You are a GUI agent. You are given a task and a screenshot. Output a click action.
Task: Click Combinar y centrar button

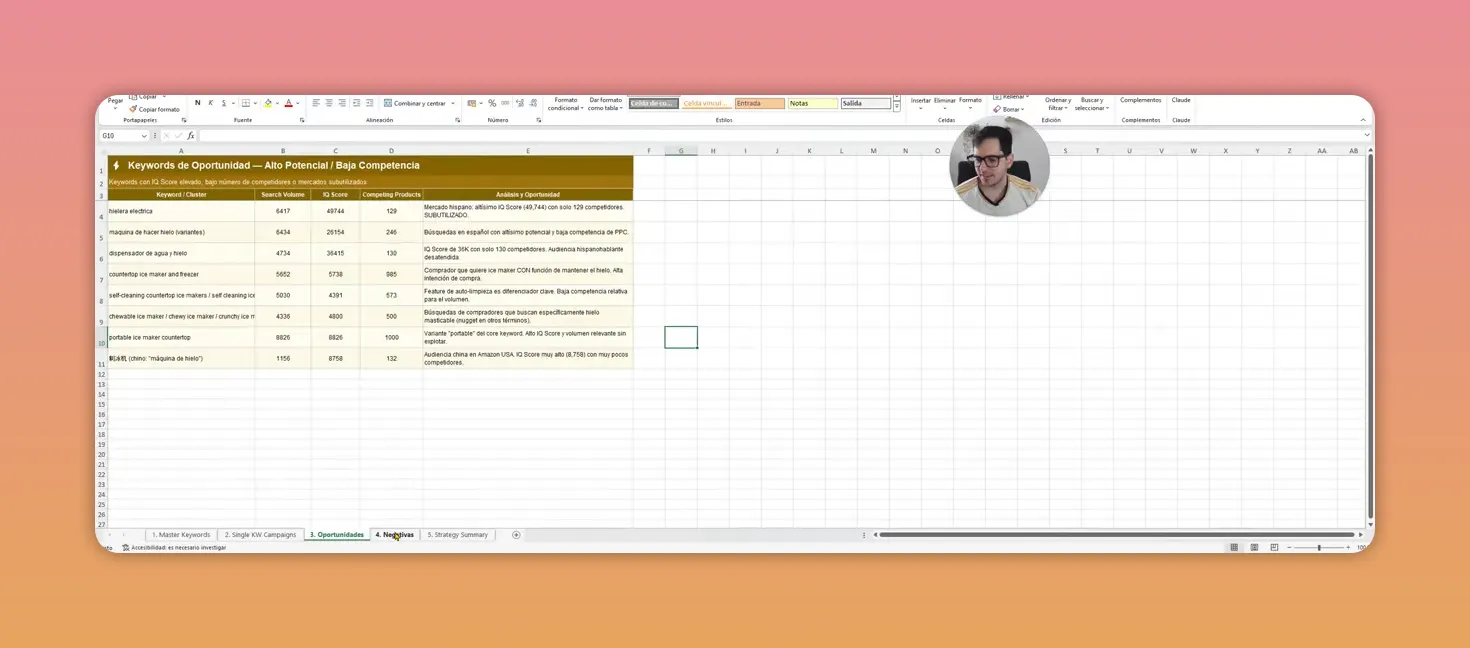[x=413, y=103]
